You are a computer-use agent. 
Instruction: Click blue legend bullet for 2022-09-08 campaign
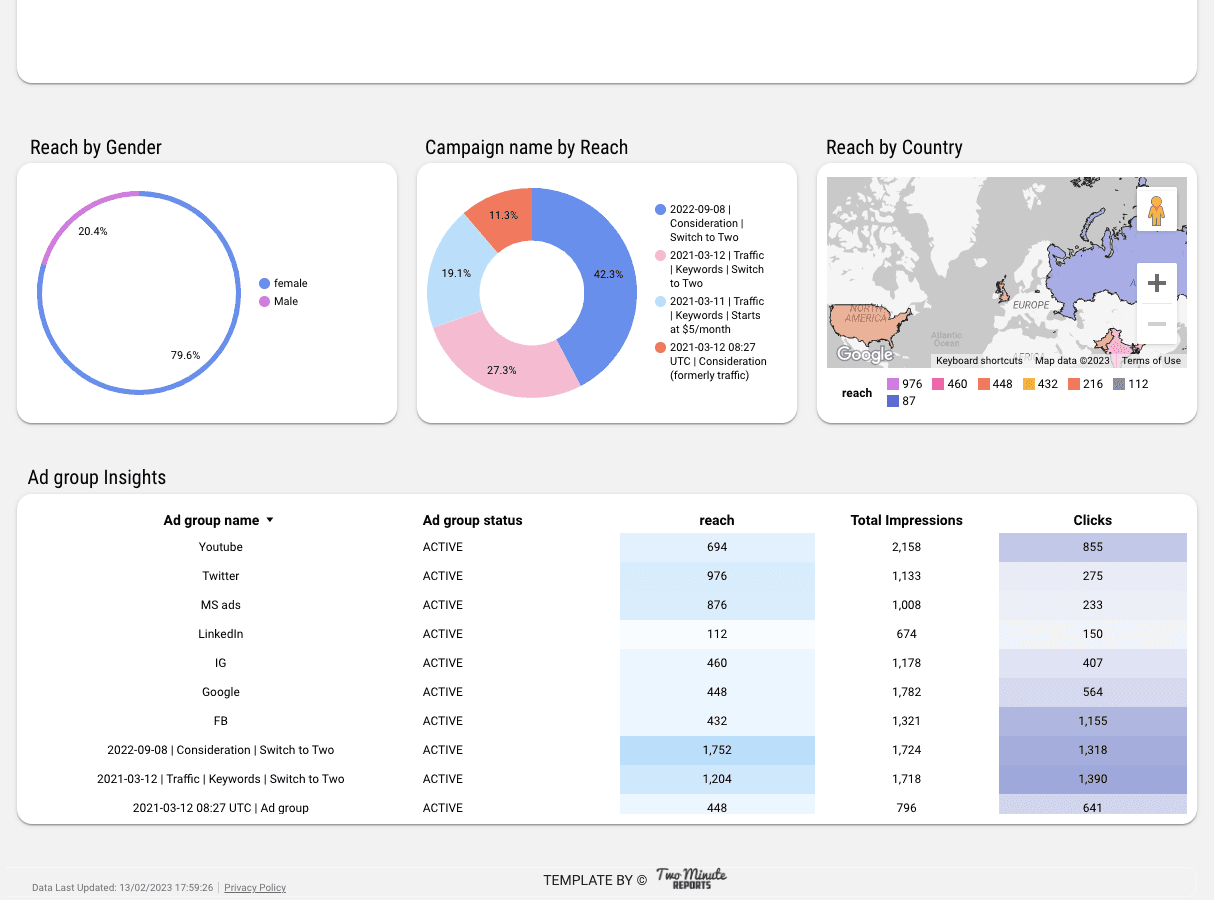[x=658, y=210]
